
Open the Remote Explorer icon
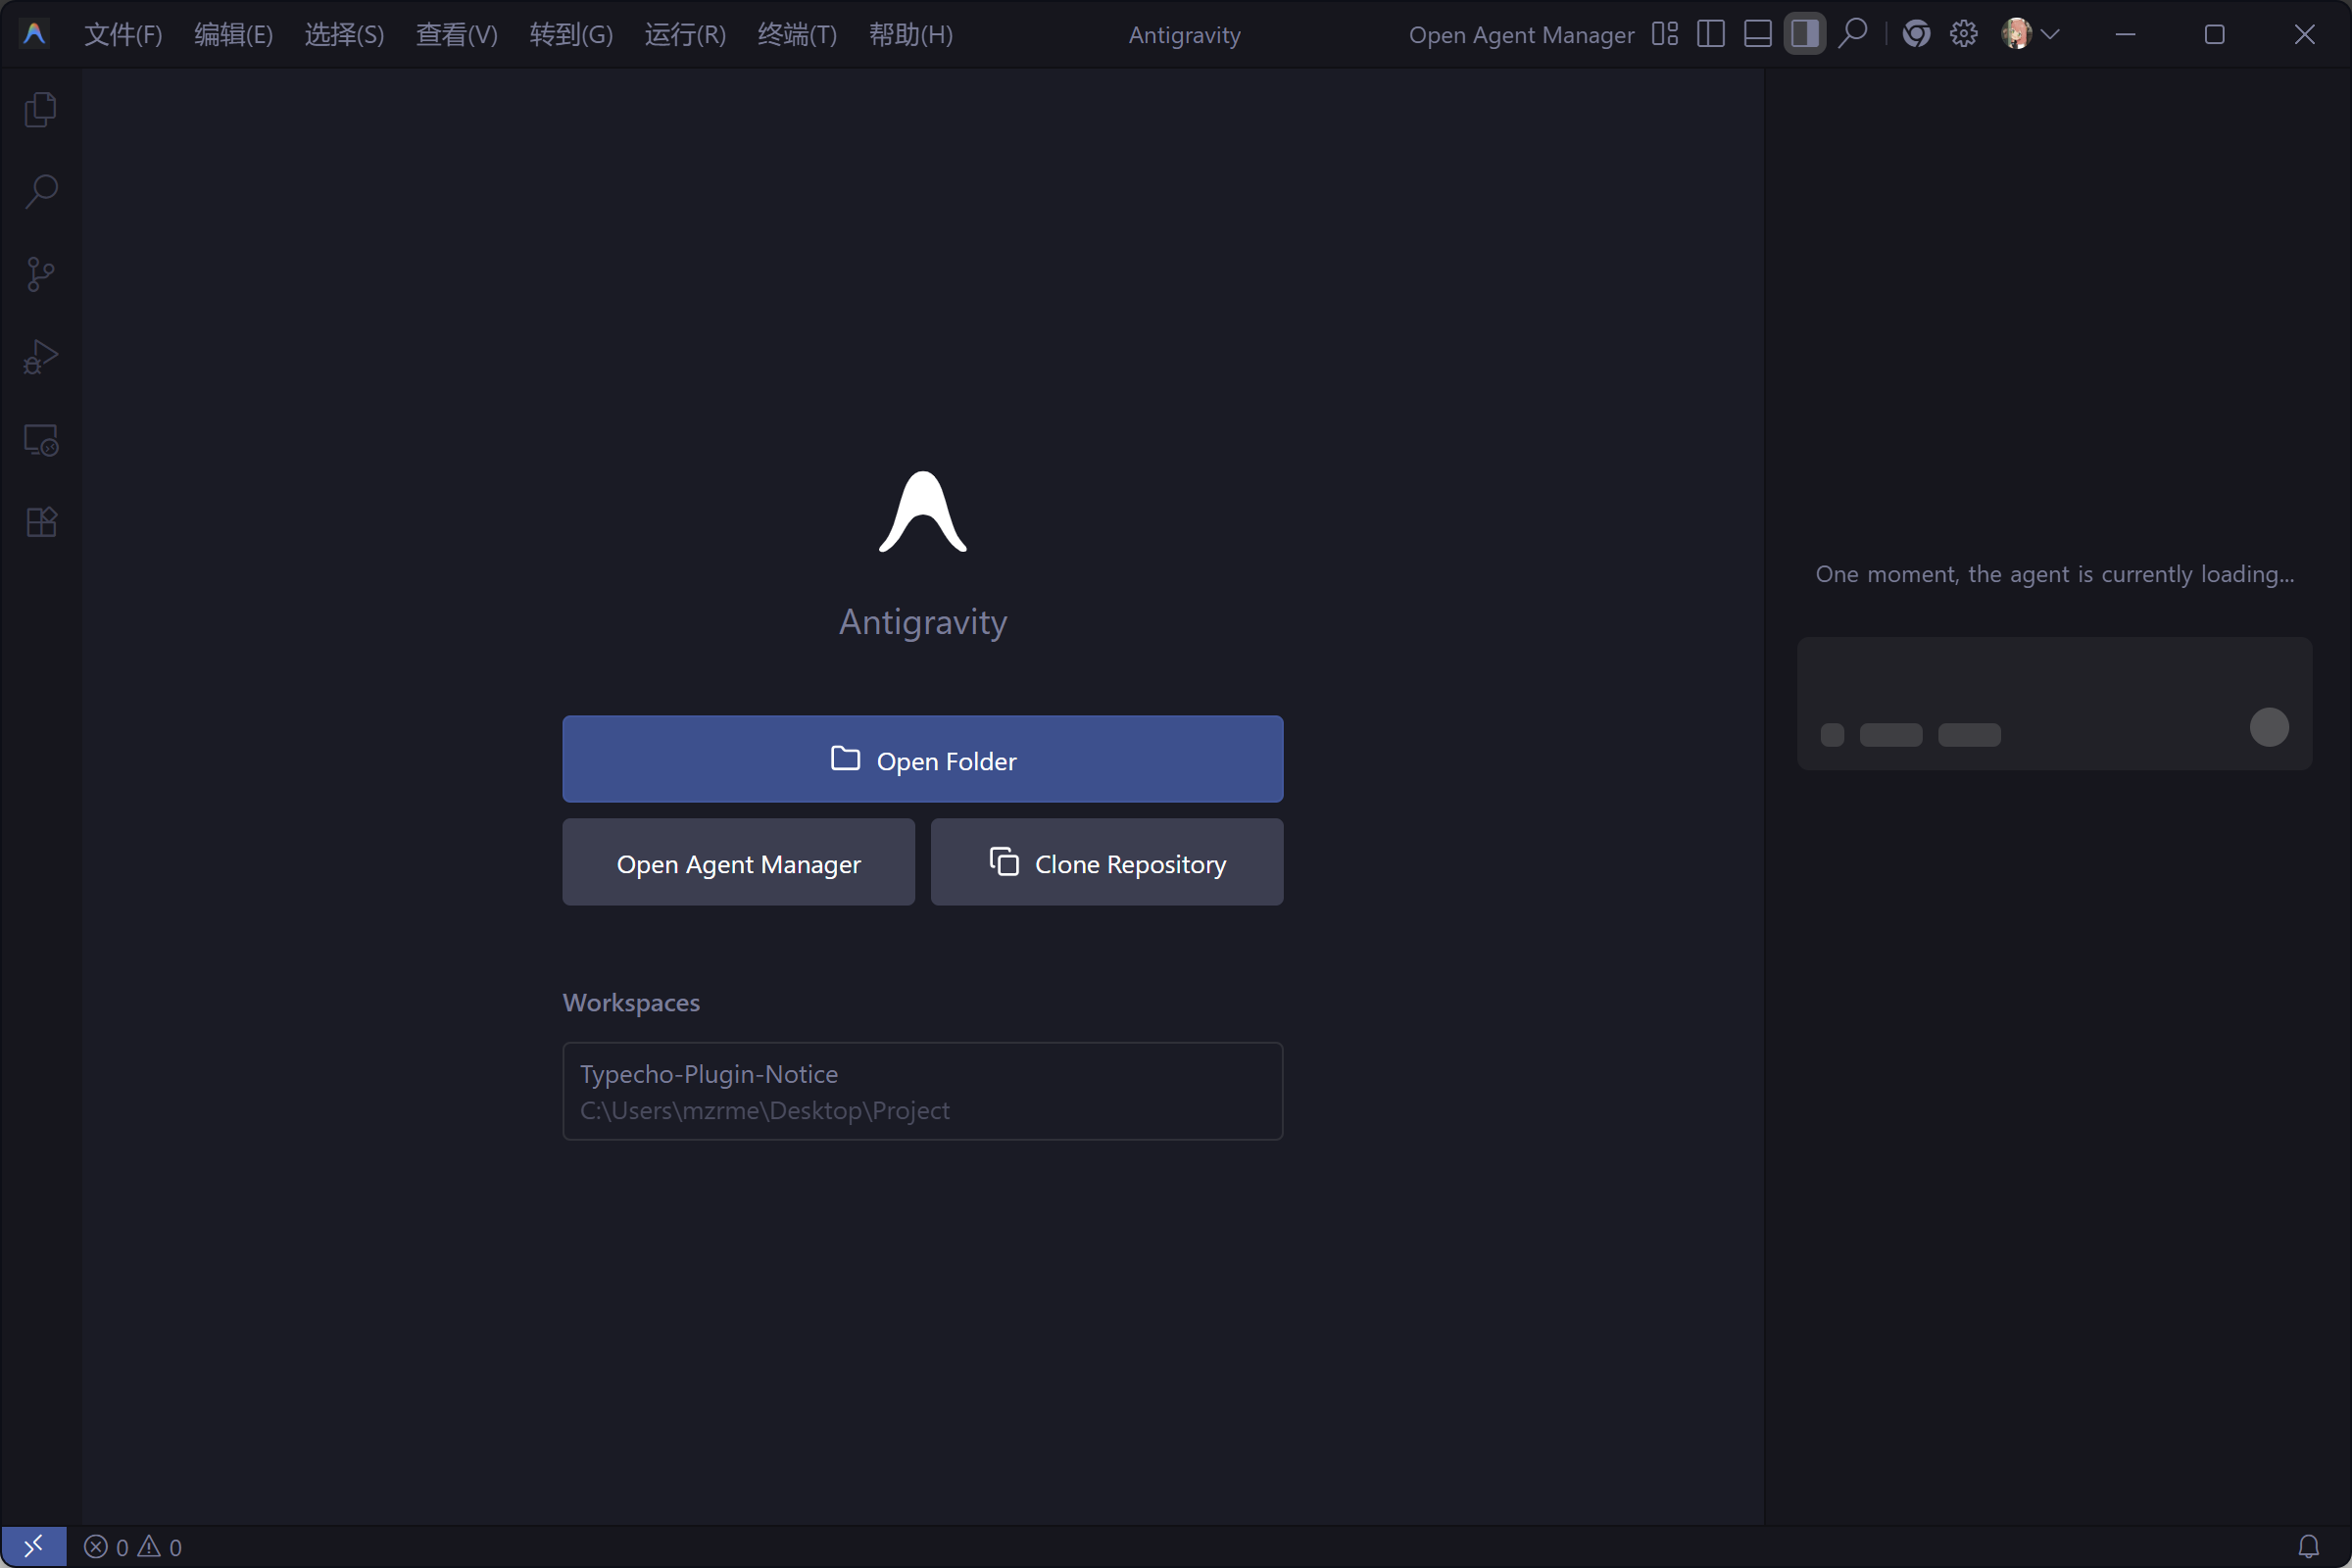pyautogui.click(x=40, y=439)
